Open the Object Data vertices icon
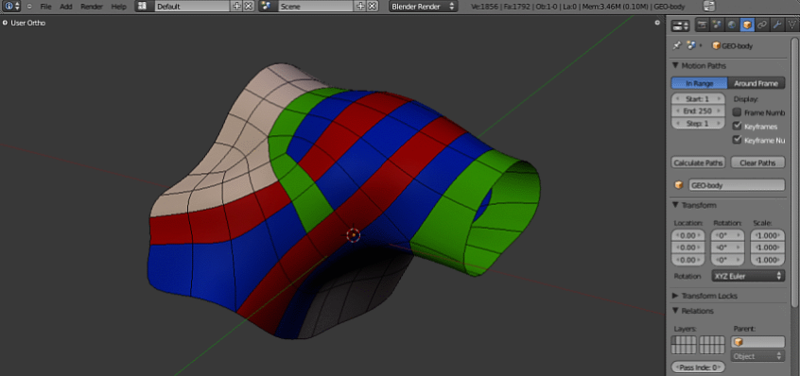 pos(792,25)
